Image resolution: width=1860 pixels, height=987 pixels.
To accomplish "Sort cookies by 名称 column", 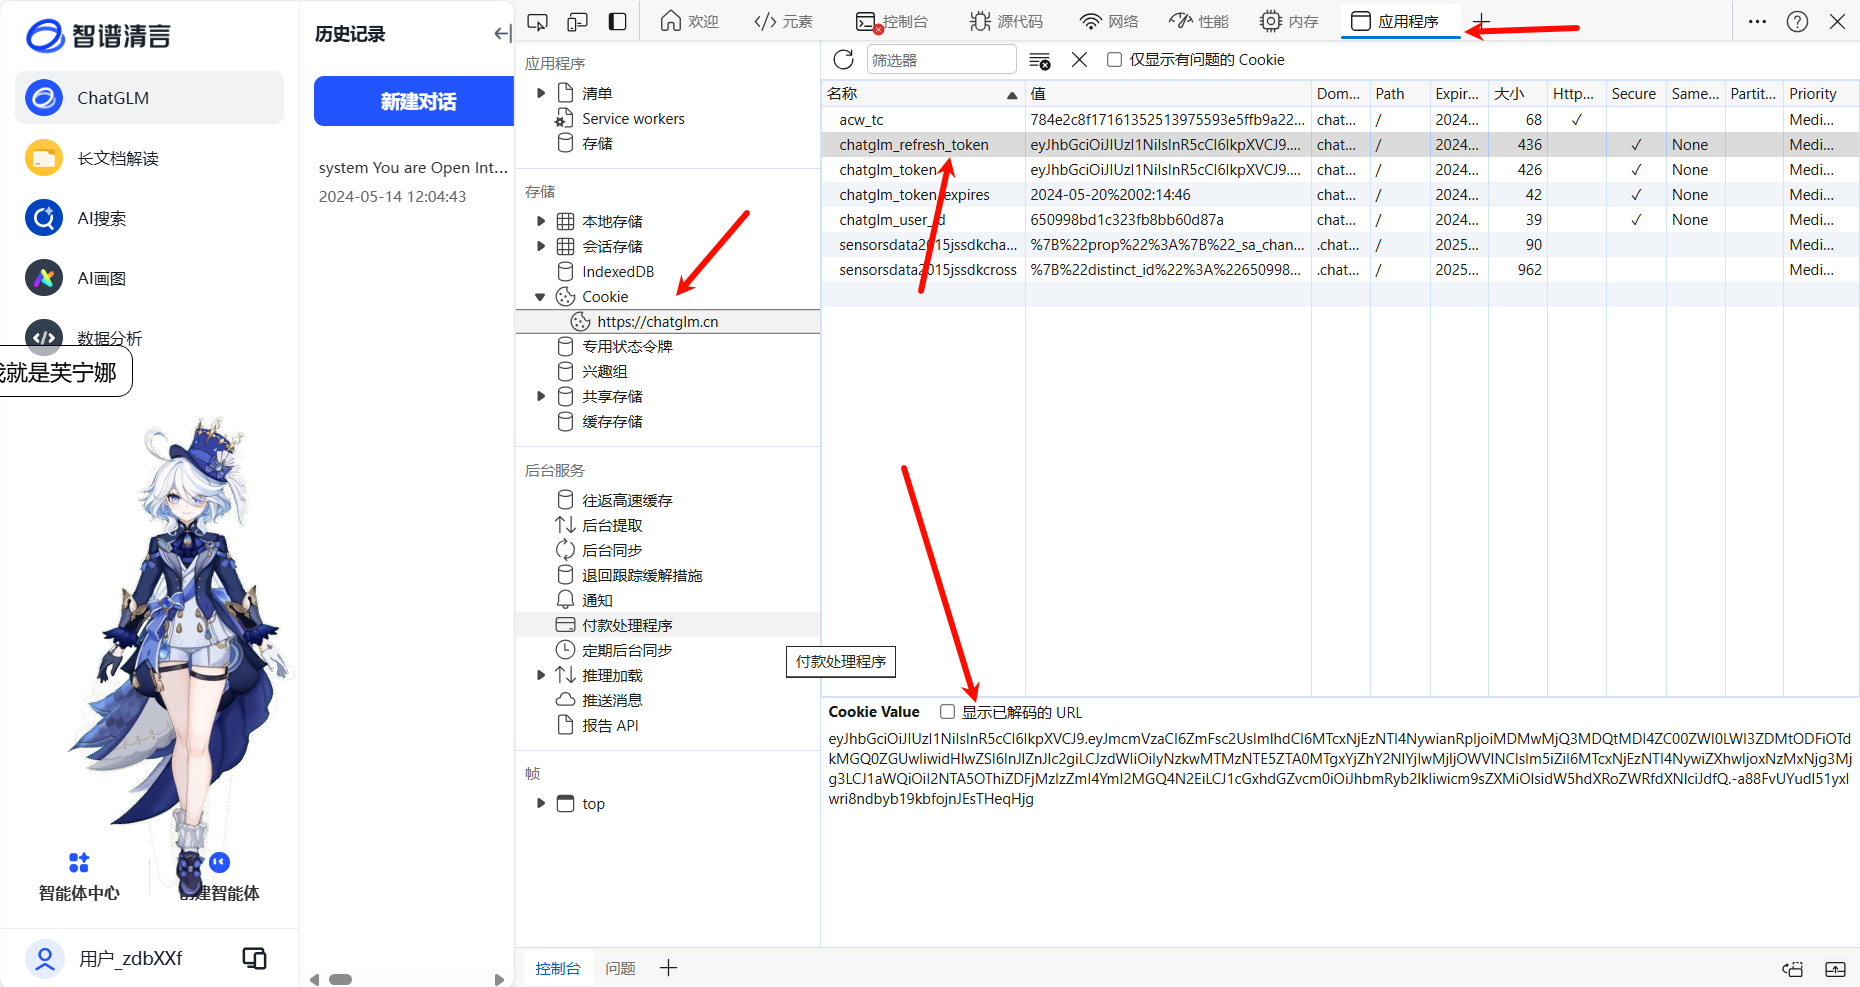I will [x=922, y=94].
